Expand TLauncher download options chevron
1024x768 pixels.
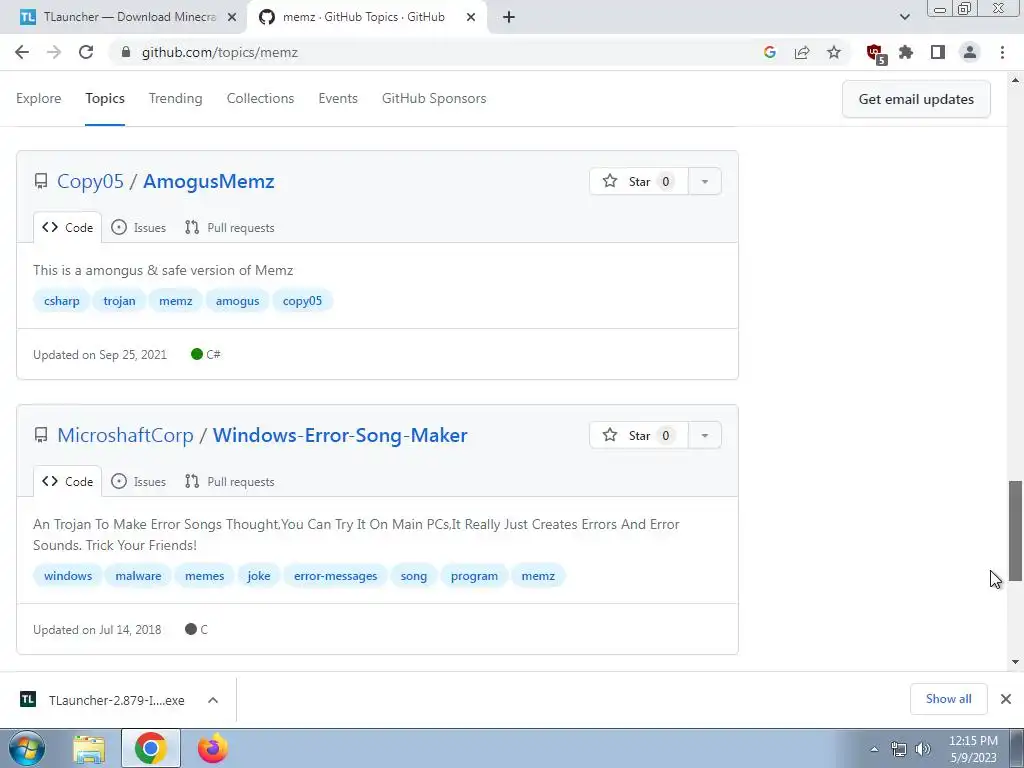[213, 700]
